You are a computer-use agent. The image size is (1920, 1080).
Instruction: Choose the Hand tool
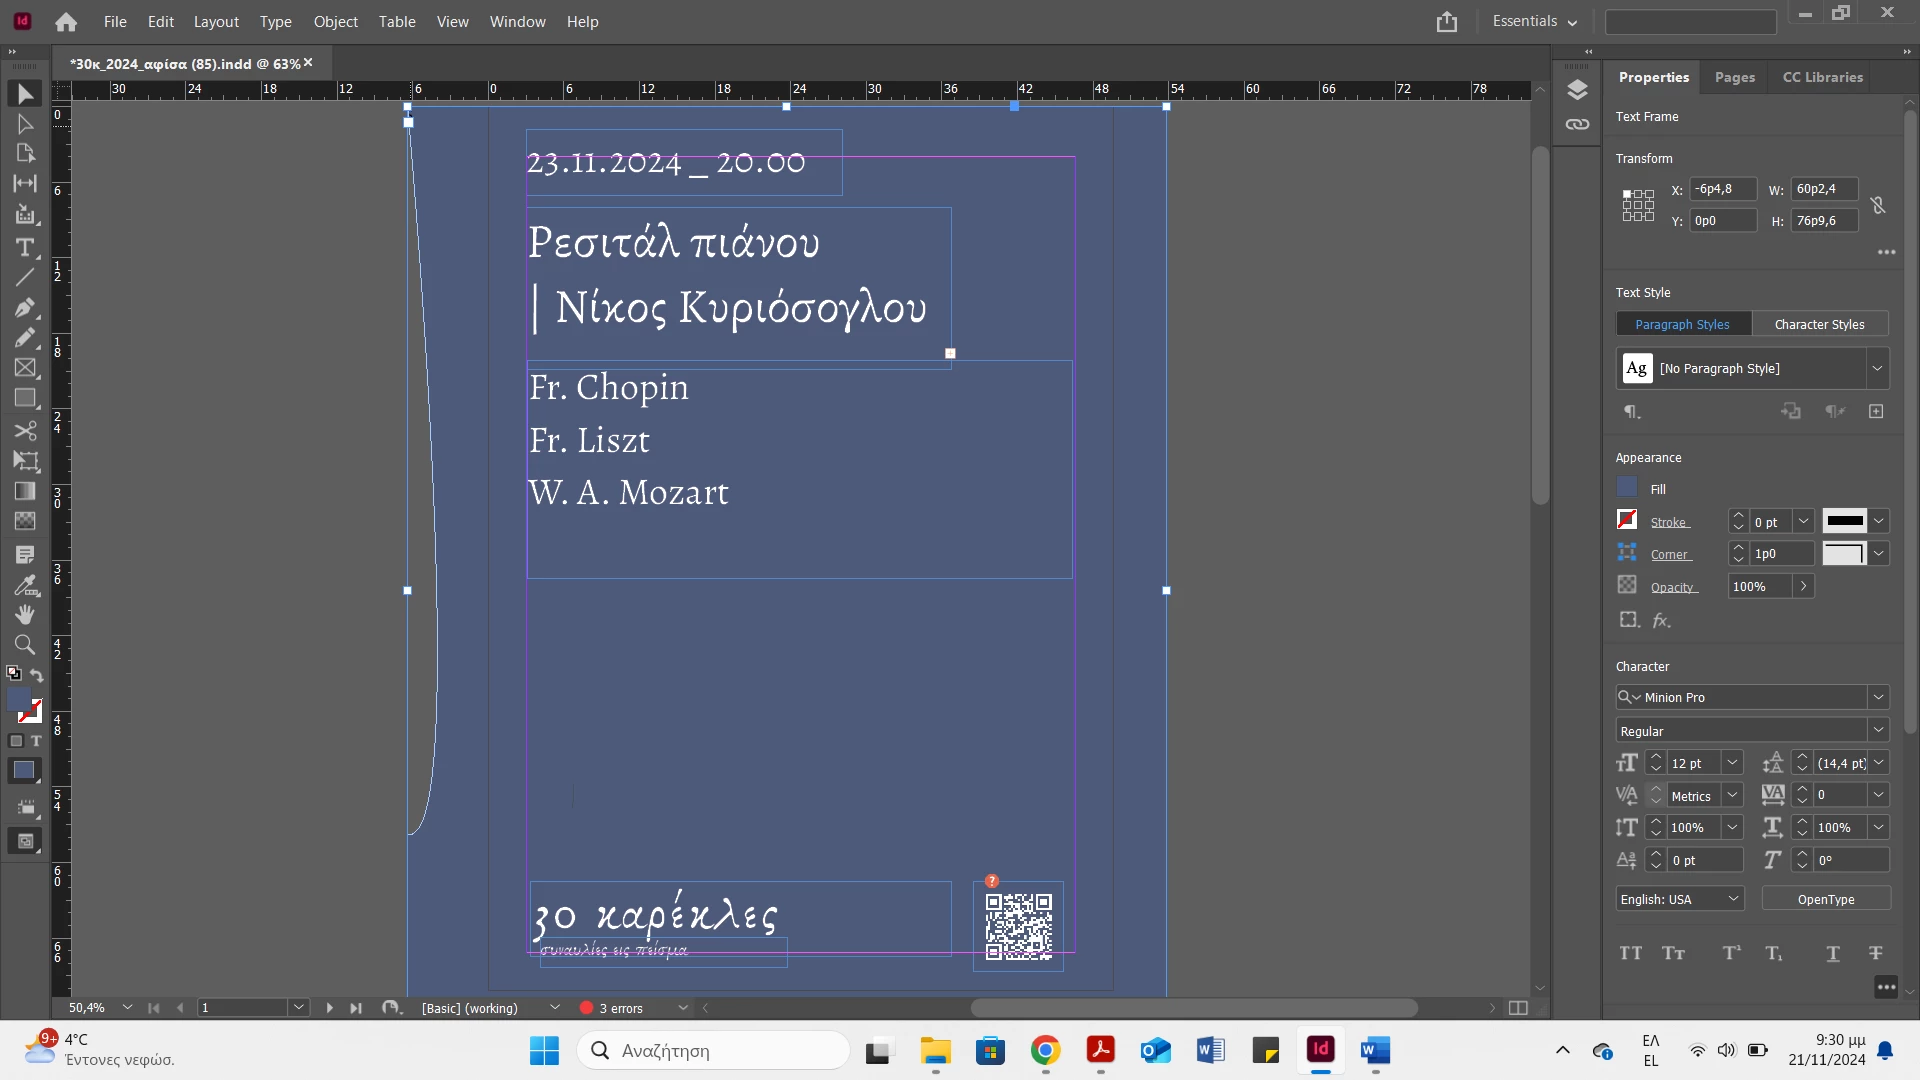pos(25,614)
